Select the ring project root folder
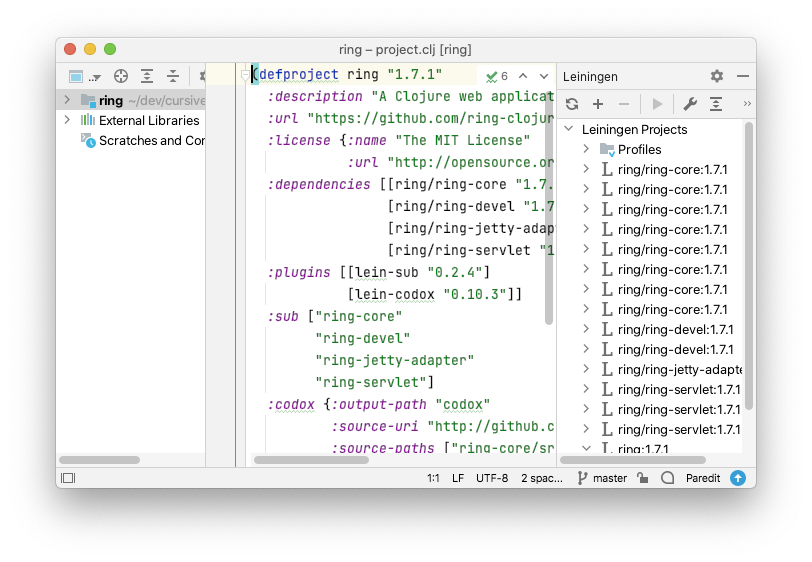 (x=130, y=100)
